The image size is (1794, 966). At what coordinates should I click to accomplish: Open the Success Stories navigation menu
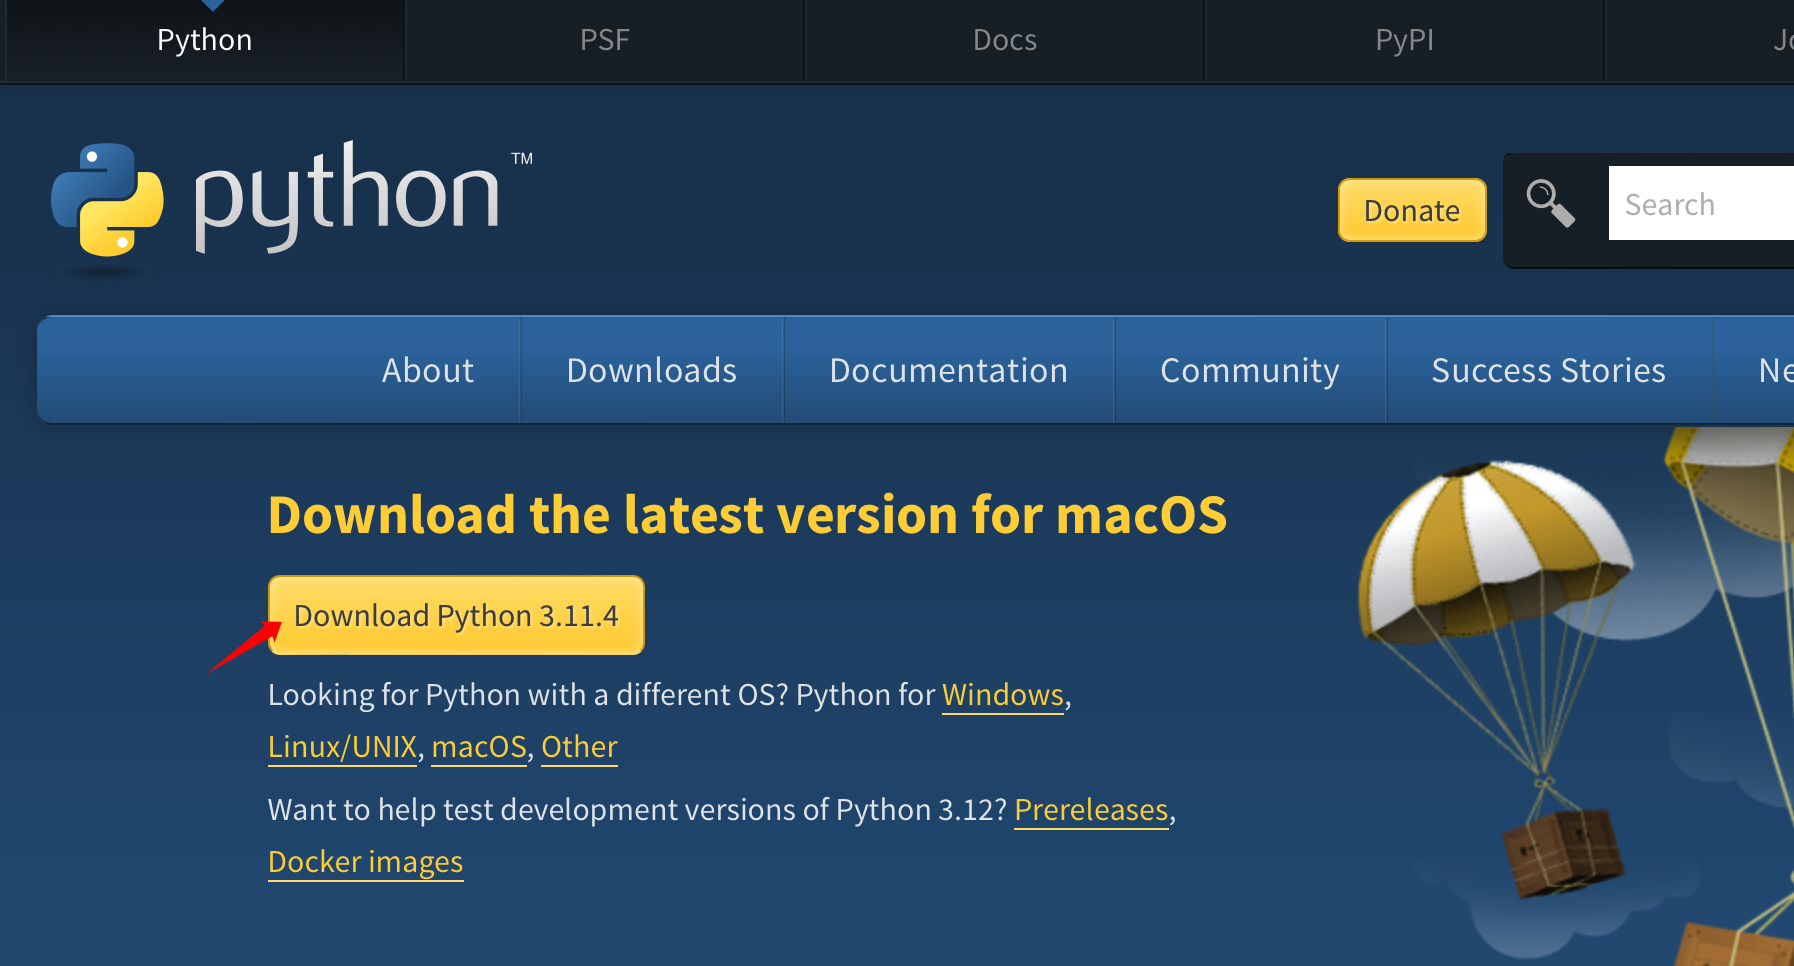click(1548, 370)
